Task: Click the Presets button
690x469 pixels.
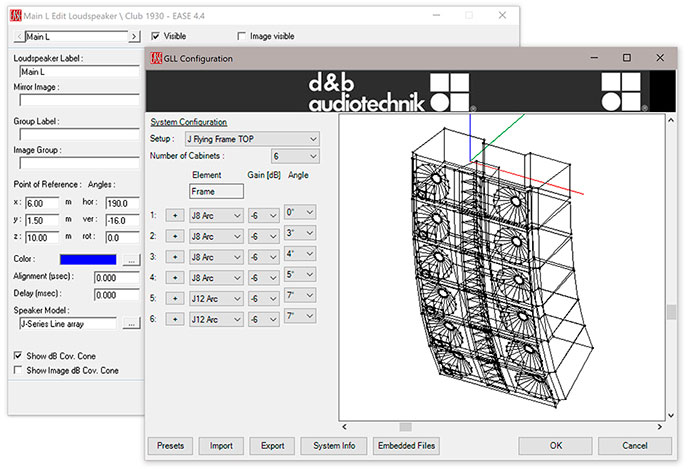Action: tap(170, 446)
